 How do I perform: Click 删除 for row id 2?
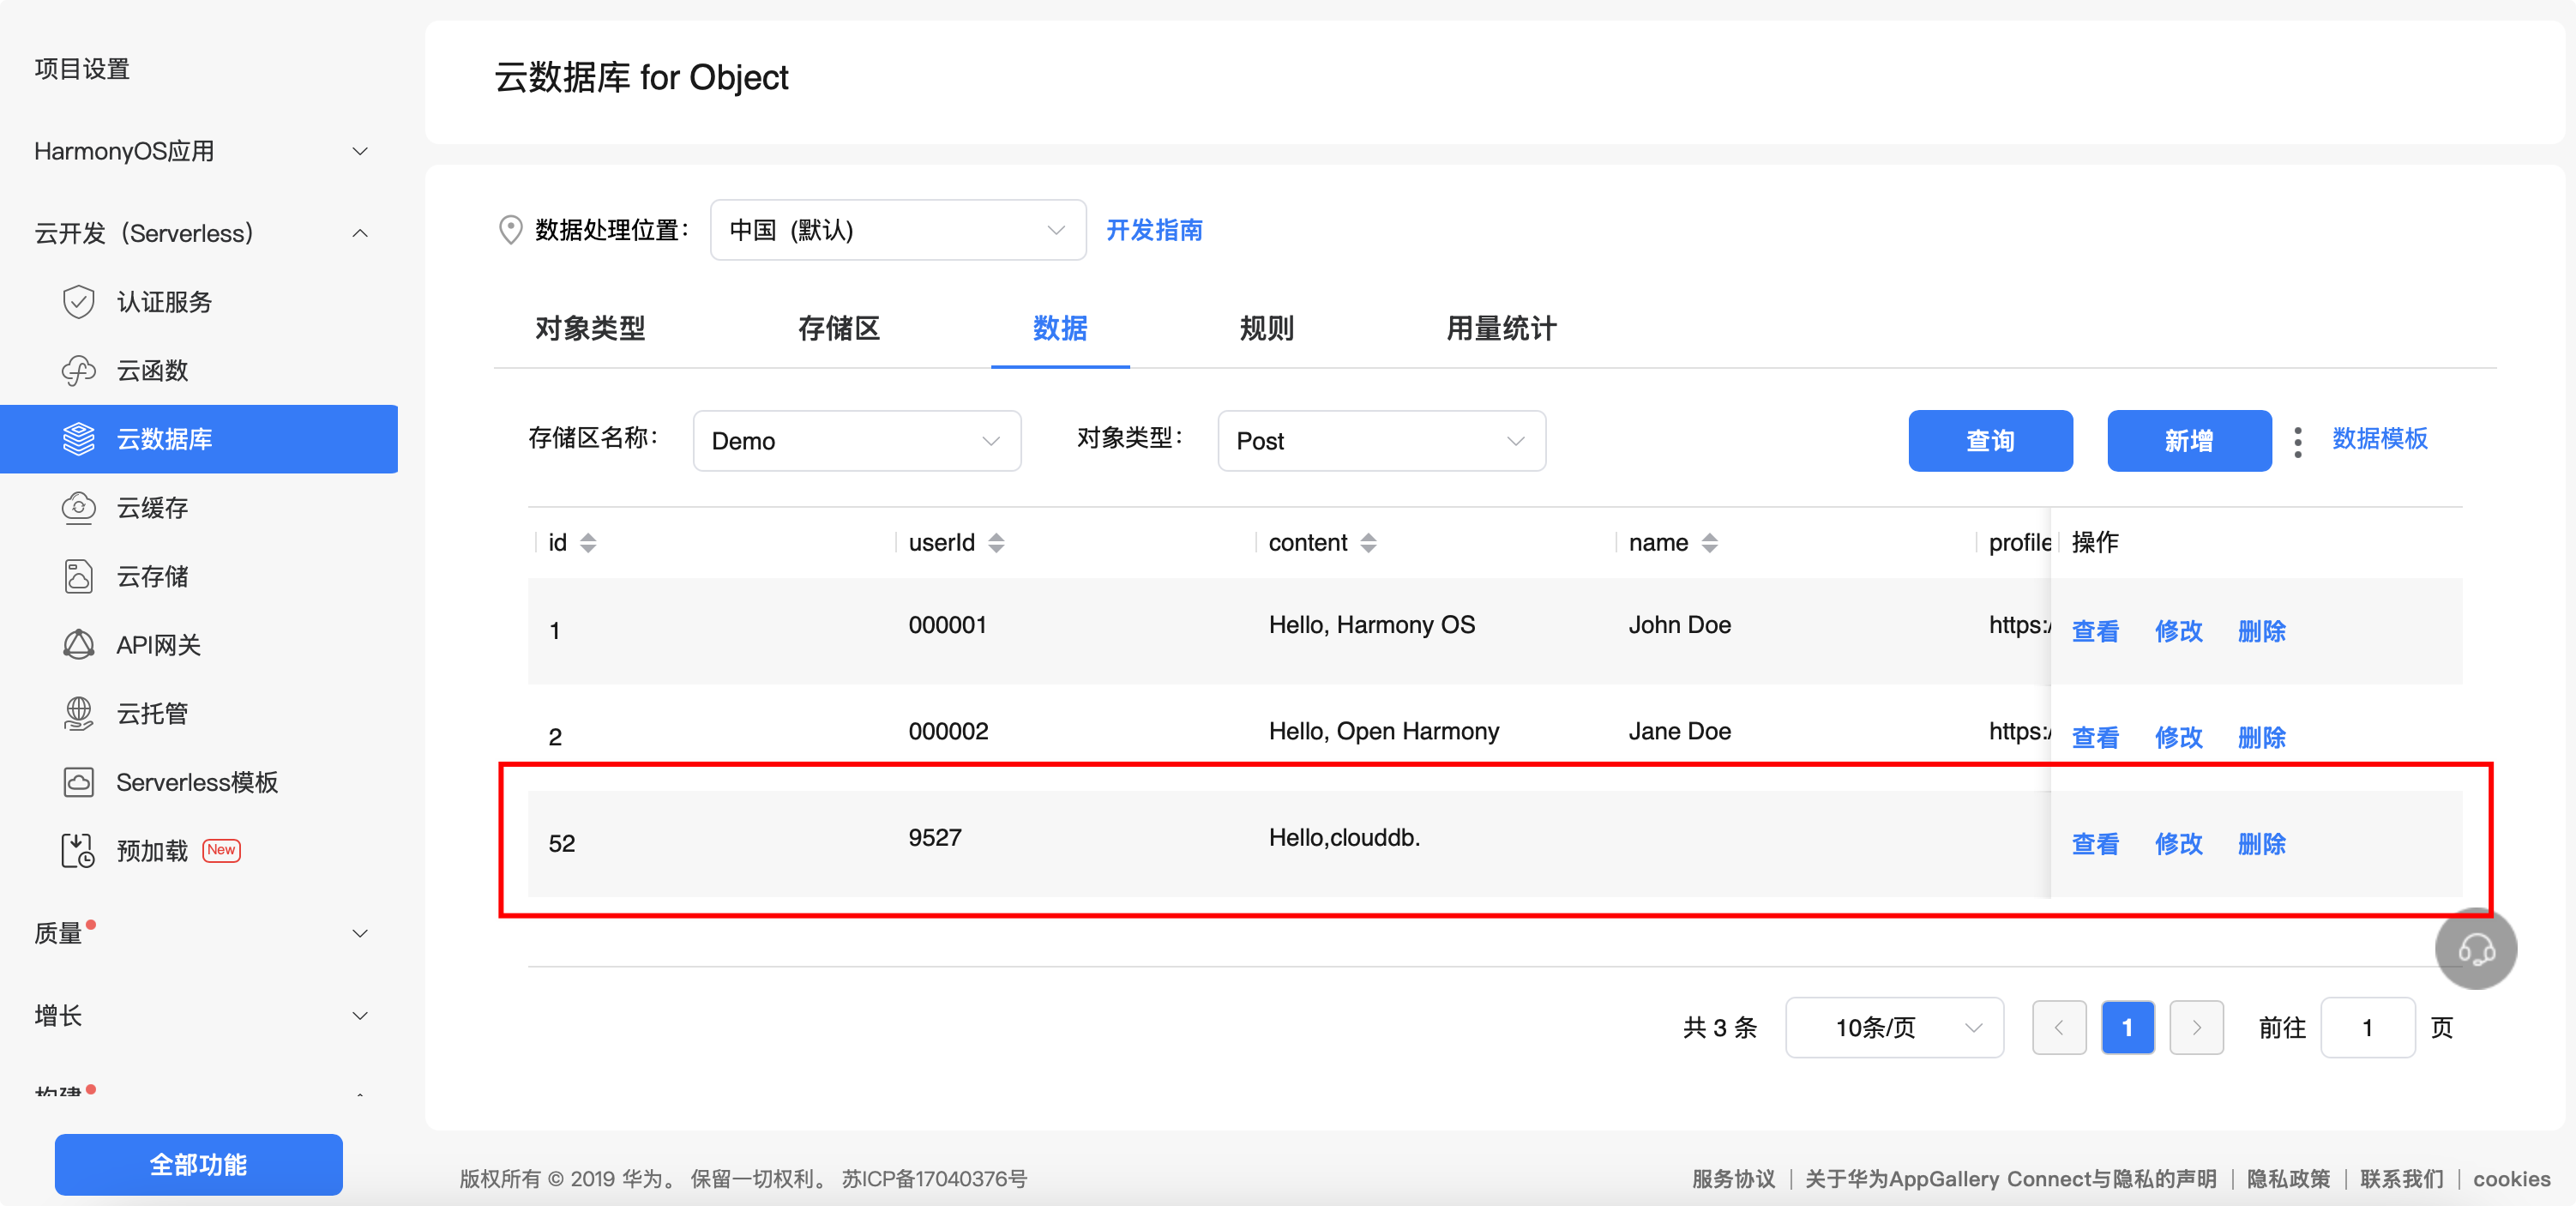(x=2261, y=738)
